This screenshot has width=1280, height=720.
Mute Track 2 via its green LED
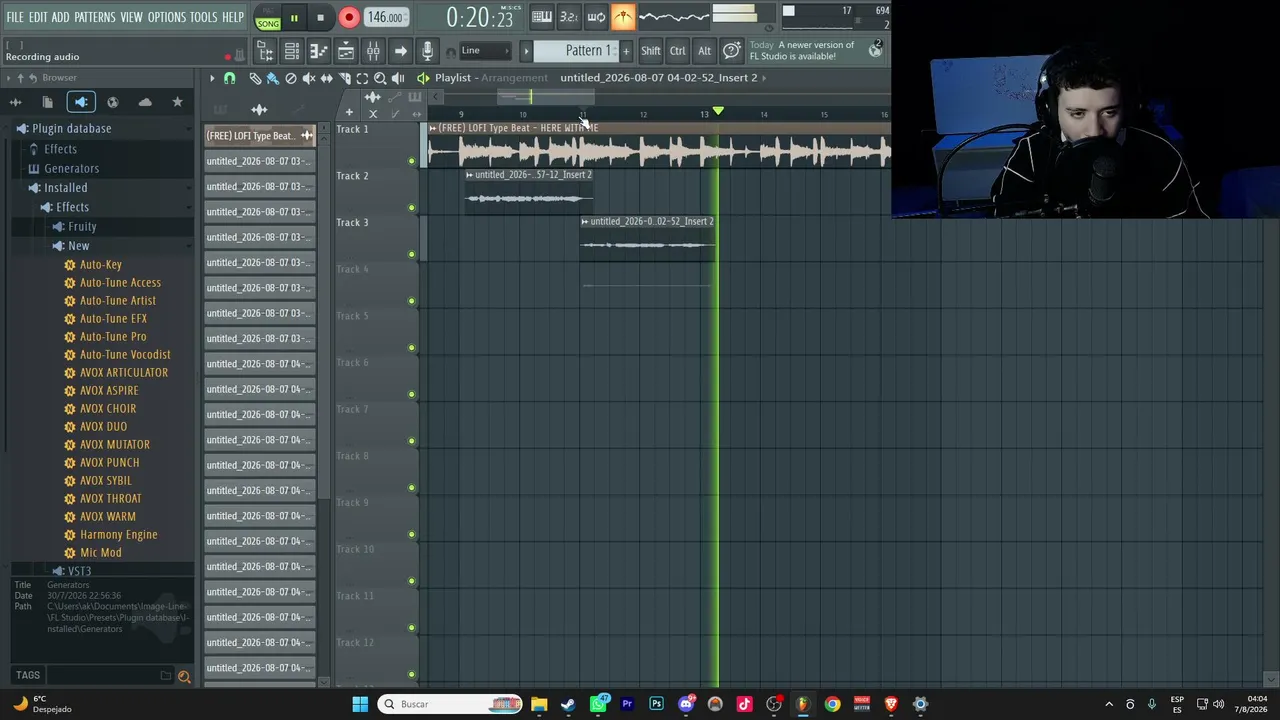tap(411, 208)
